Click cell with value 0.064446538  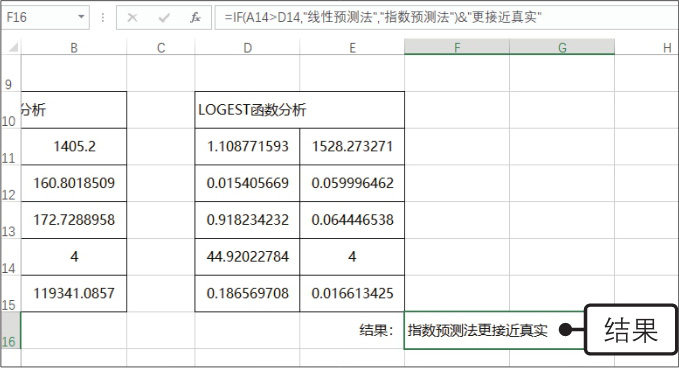pos(352,220)
